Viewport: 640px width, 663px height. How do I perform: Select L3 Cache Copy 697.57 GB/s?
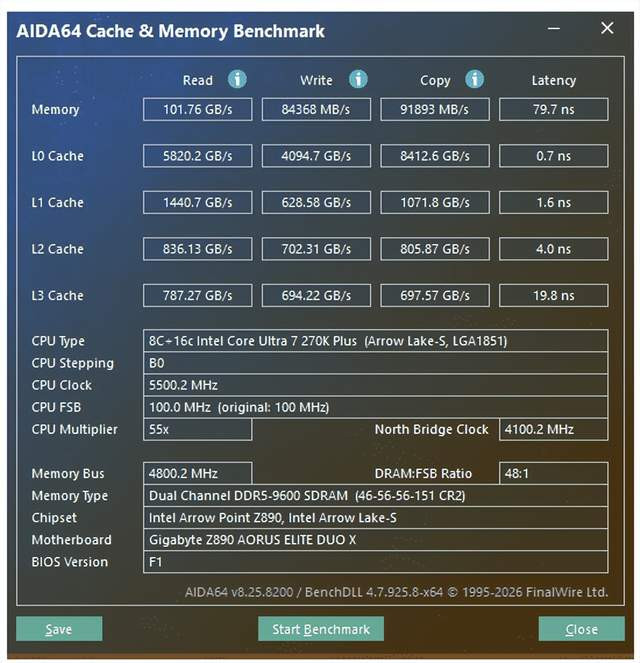tap(435, 296)
